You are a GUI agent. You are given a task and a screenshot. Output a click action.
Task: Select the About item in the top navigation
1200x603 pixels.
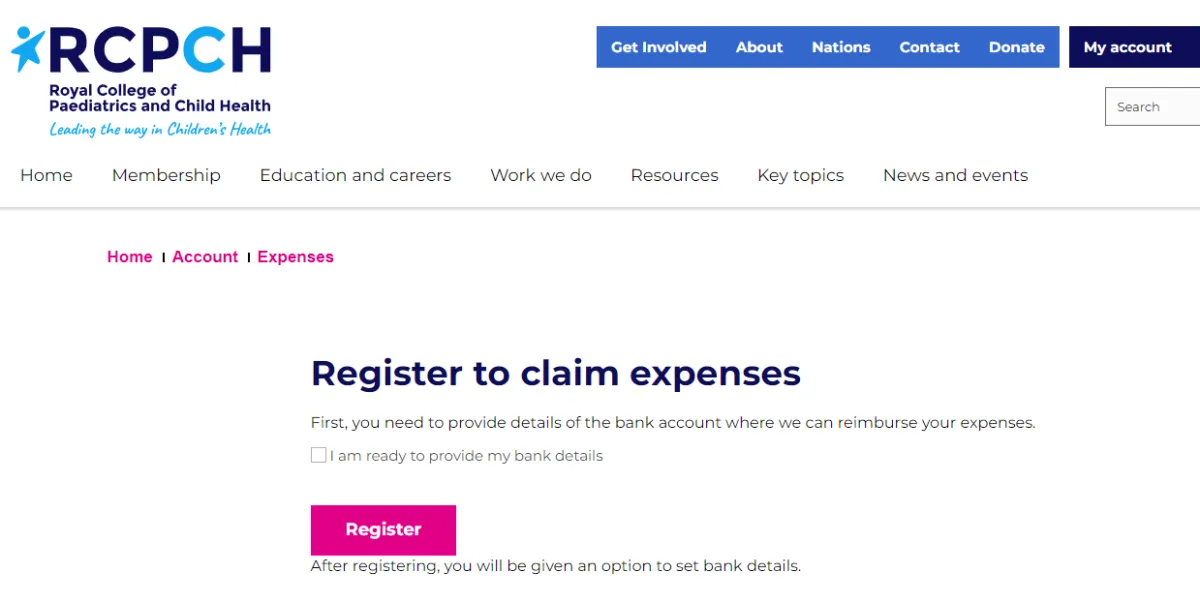(759, 46)
